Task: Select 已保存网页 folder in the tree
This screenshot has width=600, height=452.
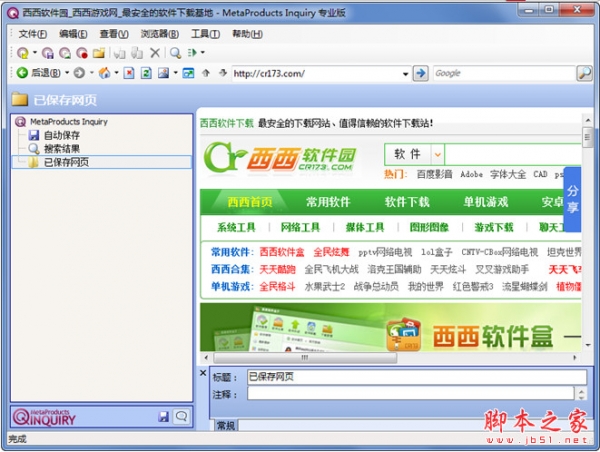Action: [x=66, y=162]
